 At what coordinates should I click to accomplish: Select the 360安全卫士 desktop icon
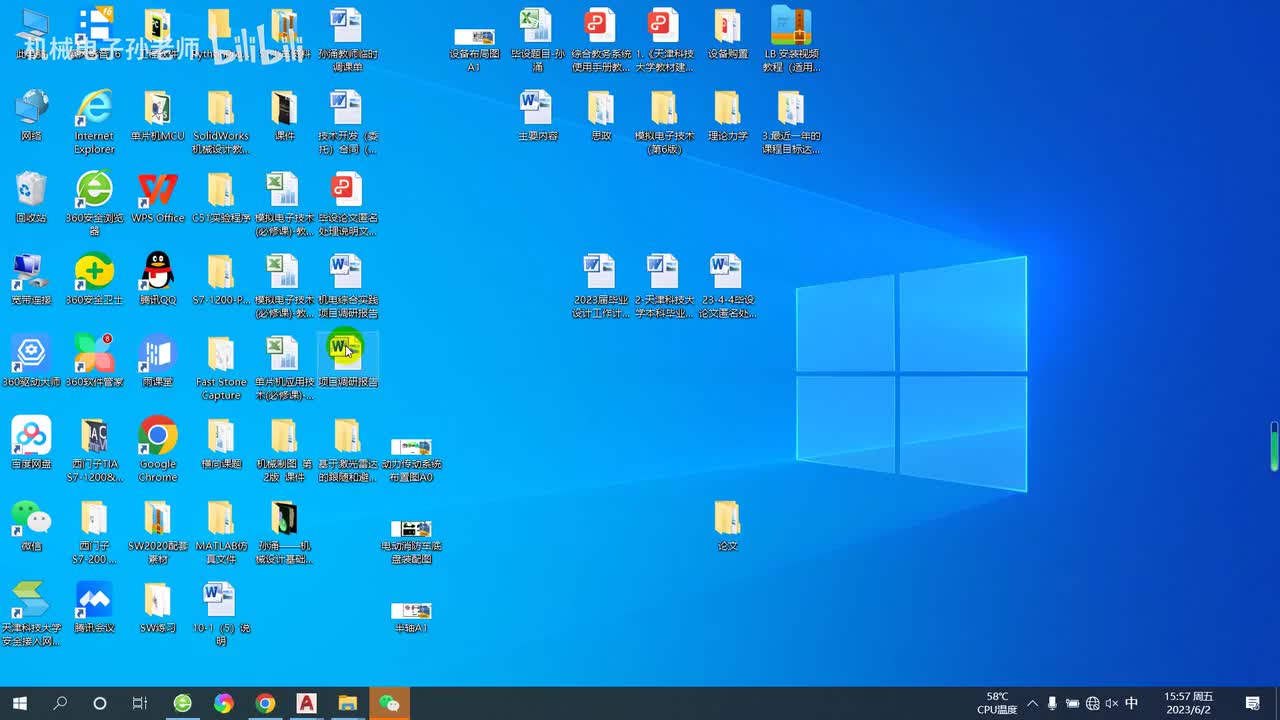94,272
